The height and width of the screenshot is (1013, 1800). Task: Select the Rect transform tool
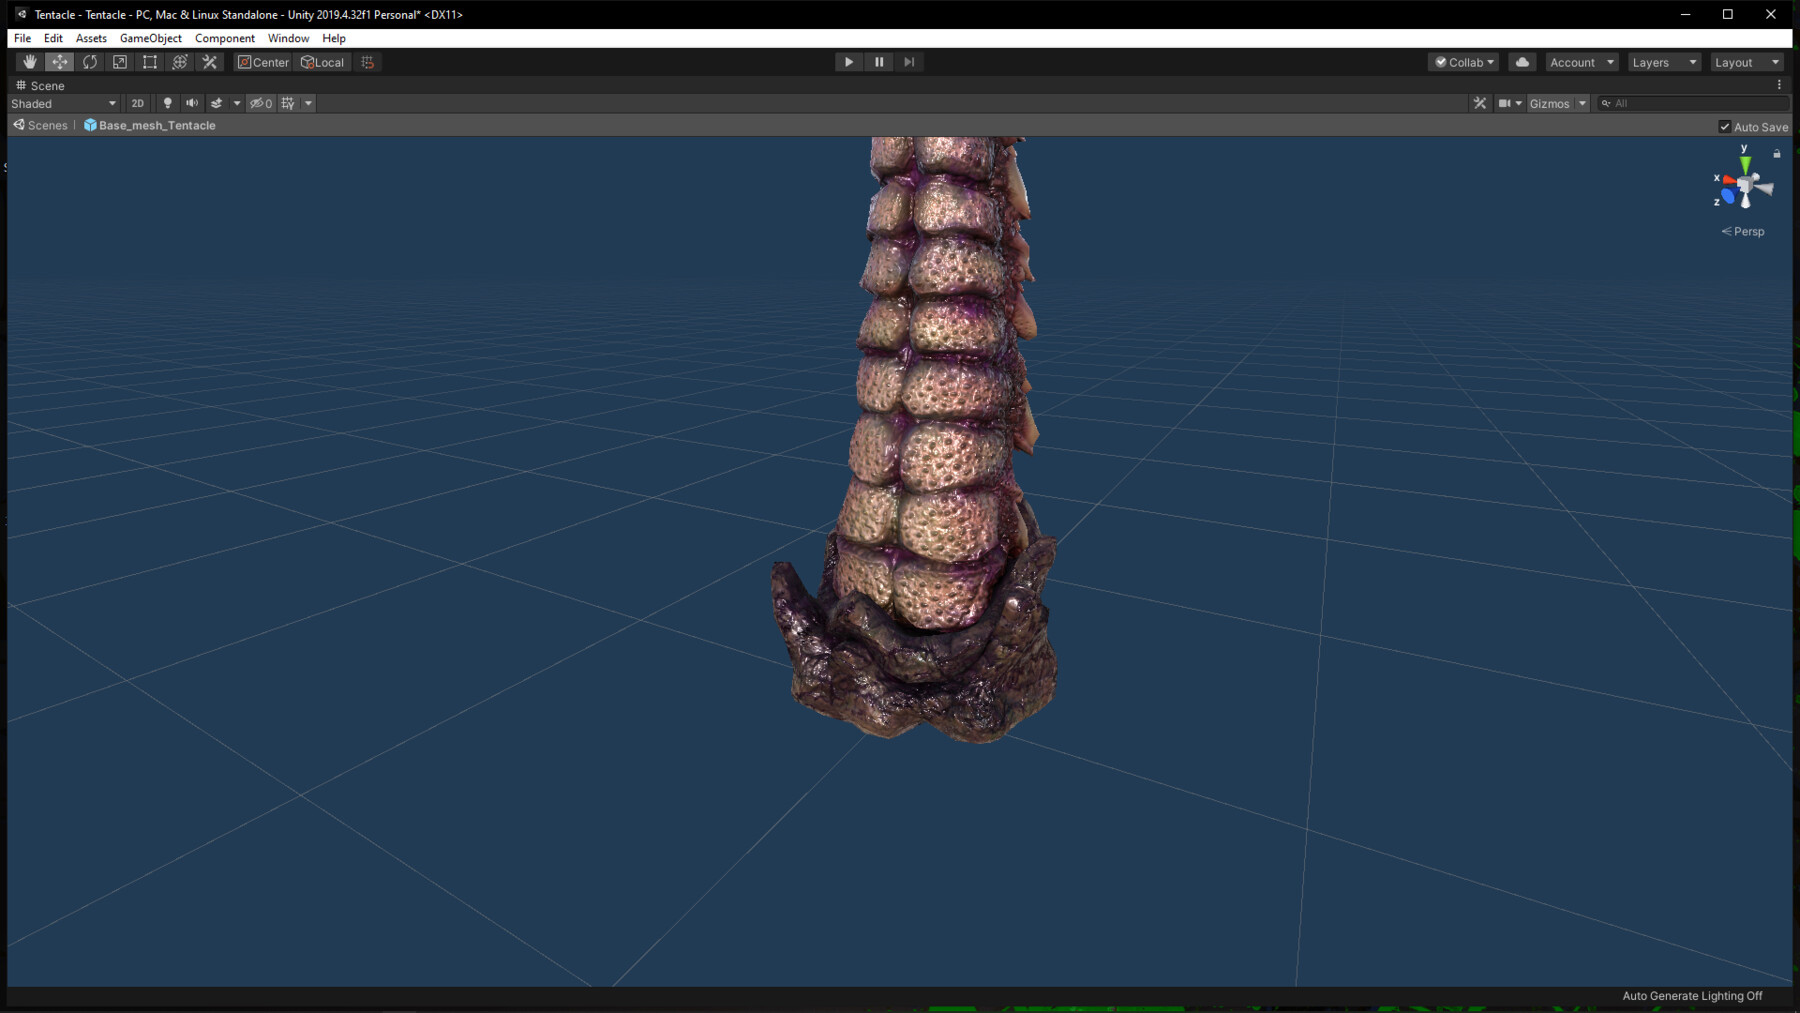150,61
